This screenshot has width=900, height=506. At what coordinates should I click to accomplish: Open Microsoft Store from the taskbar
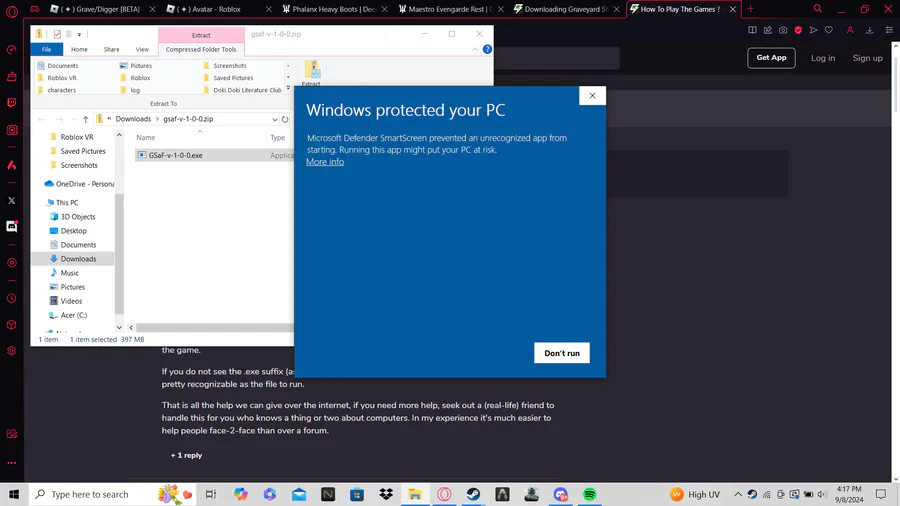point(356,494)
